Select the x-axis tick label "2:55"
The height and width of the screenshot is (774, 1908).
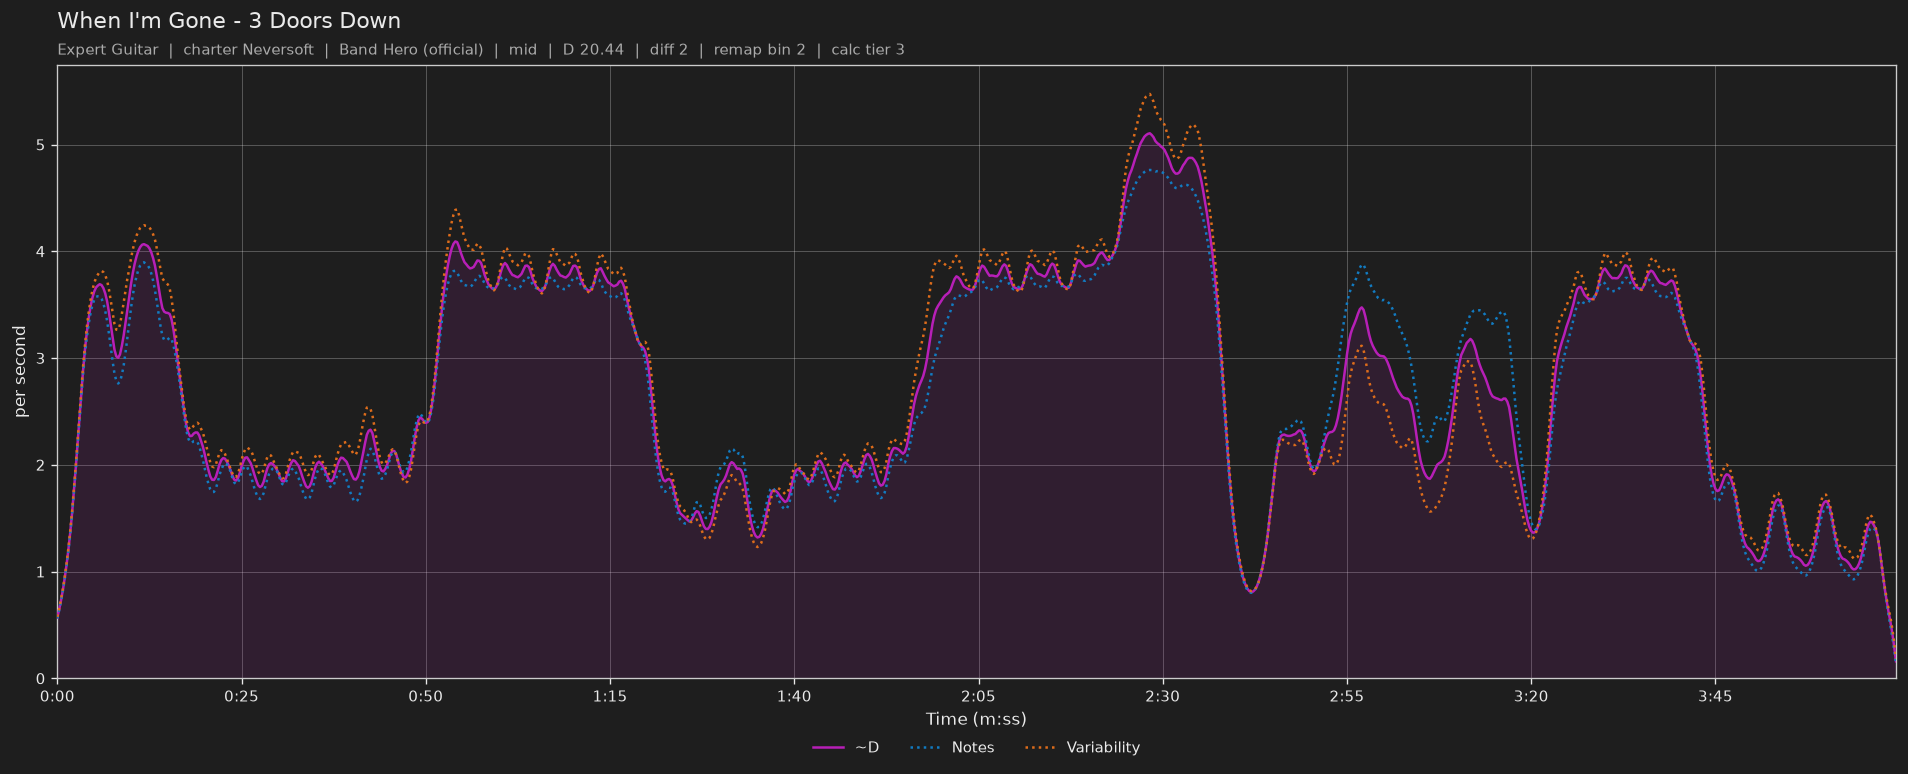click(1346, 696)
